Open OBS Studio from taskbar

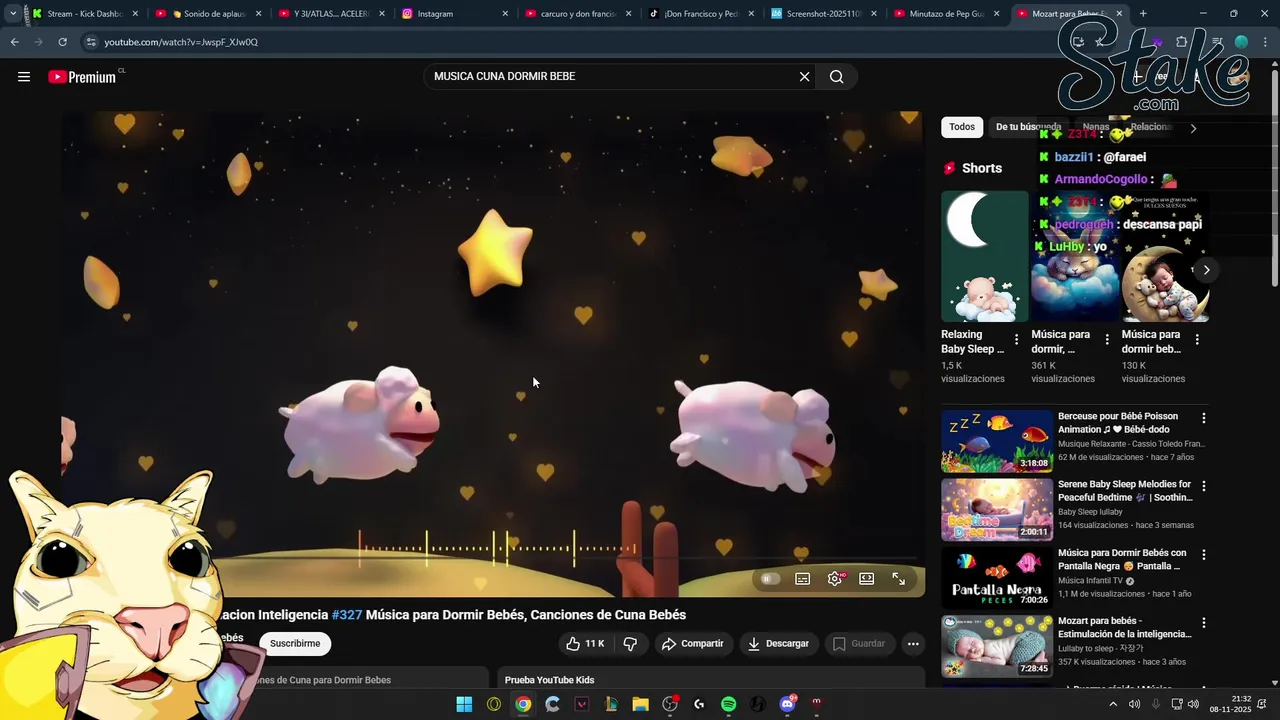click(670, 704)
